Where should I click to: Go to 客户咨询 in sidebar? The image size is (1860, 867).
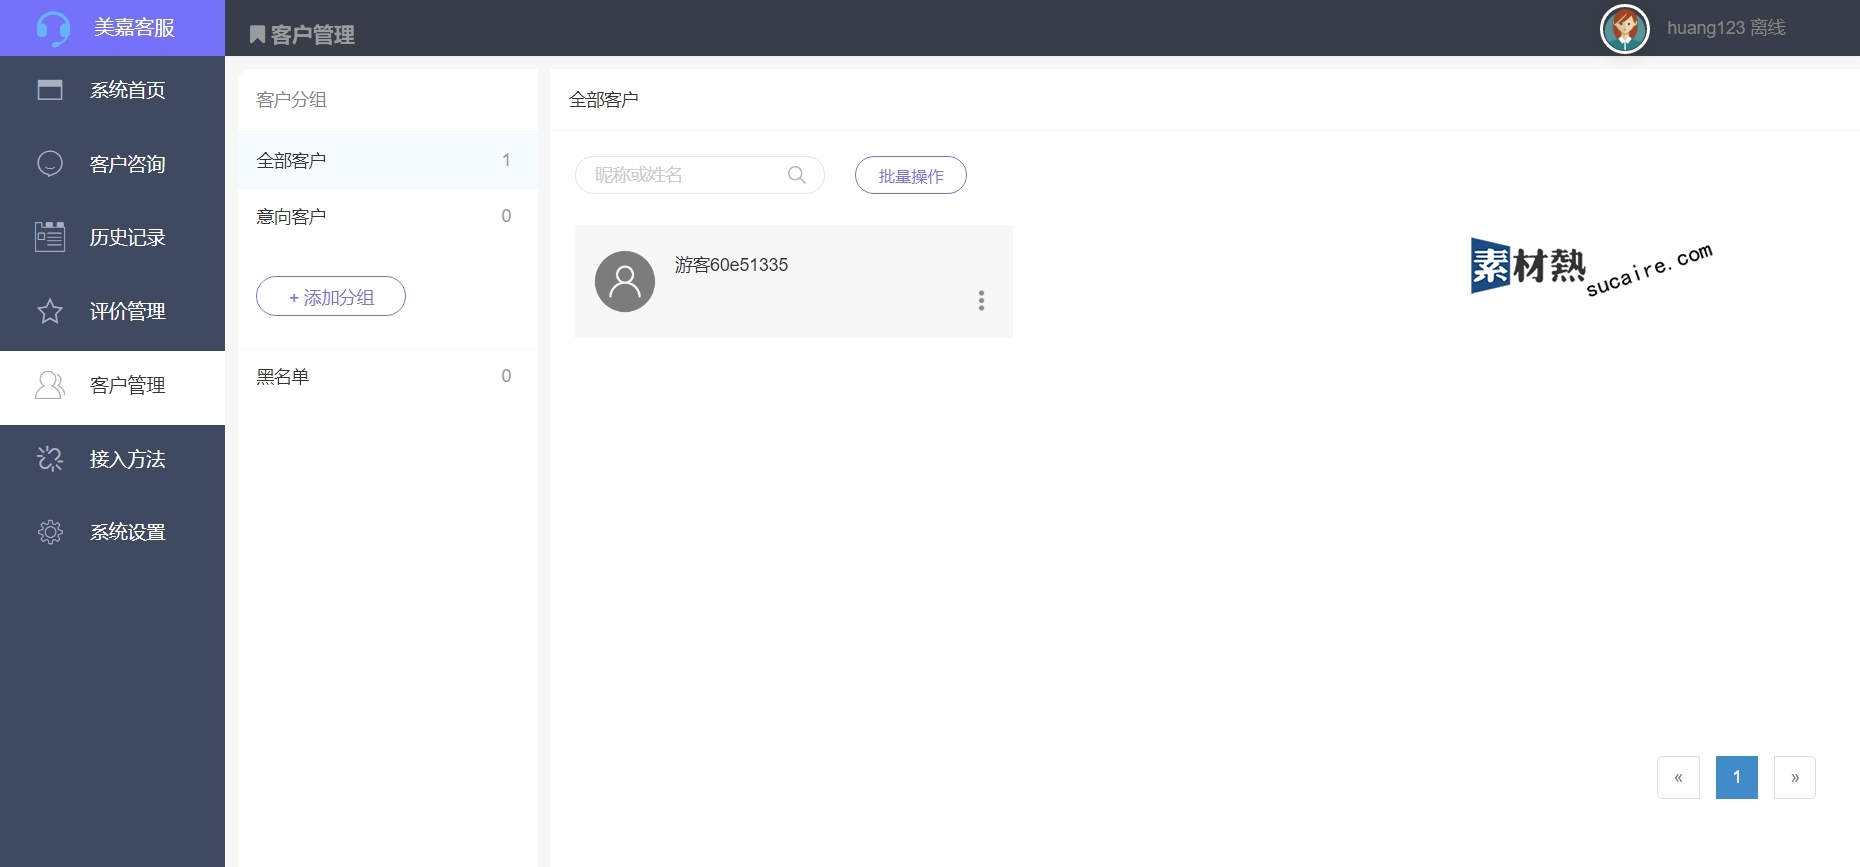tap(112, 164)
